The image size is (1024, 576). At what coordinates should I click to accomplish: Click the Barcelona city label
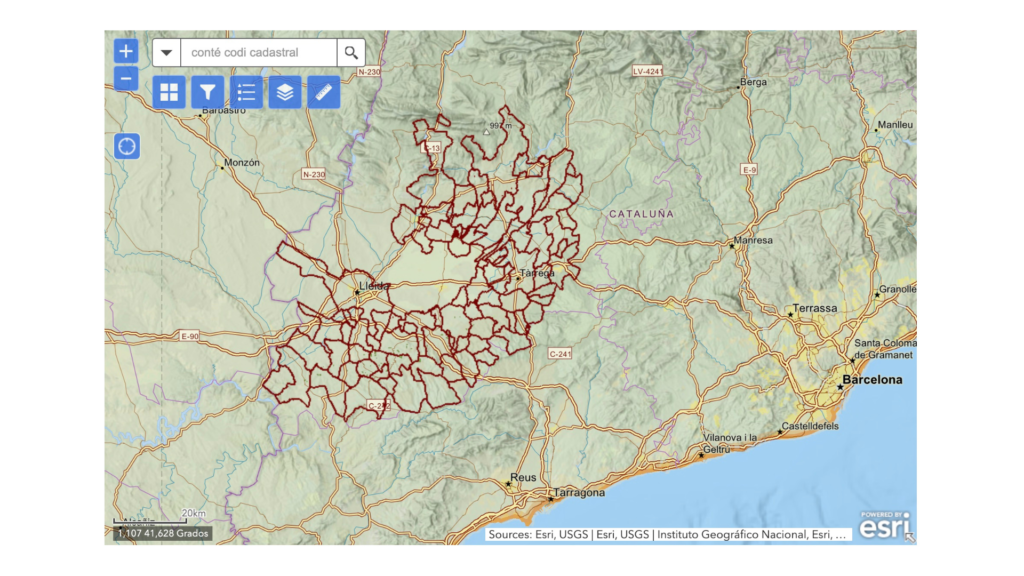872,380
